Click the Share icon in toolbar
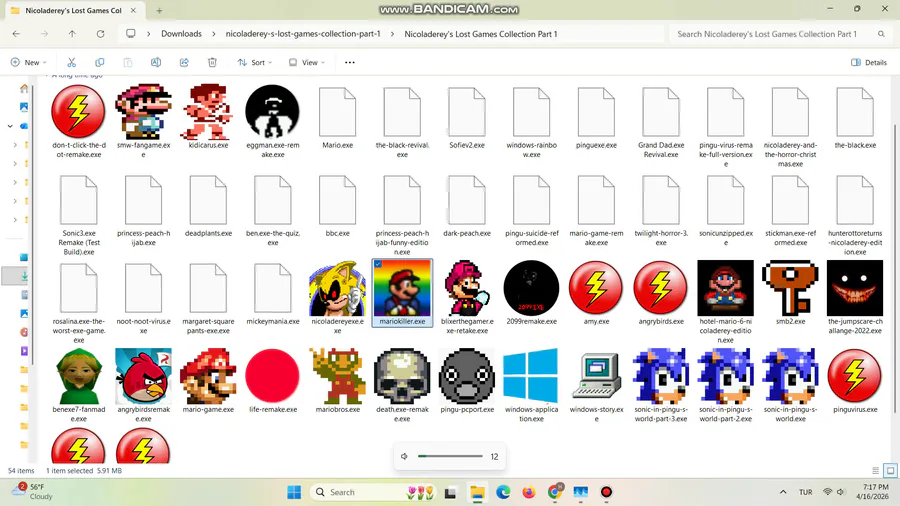This screenshot has width=900, height=506. point(184,62)
